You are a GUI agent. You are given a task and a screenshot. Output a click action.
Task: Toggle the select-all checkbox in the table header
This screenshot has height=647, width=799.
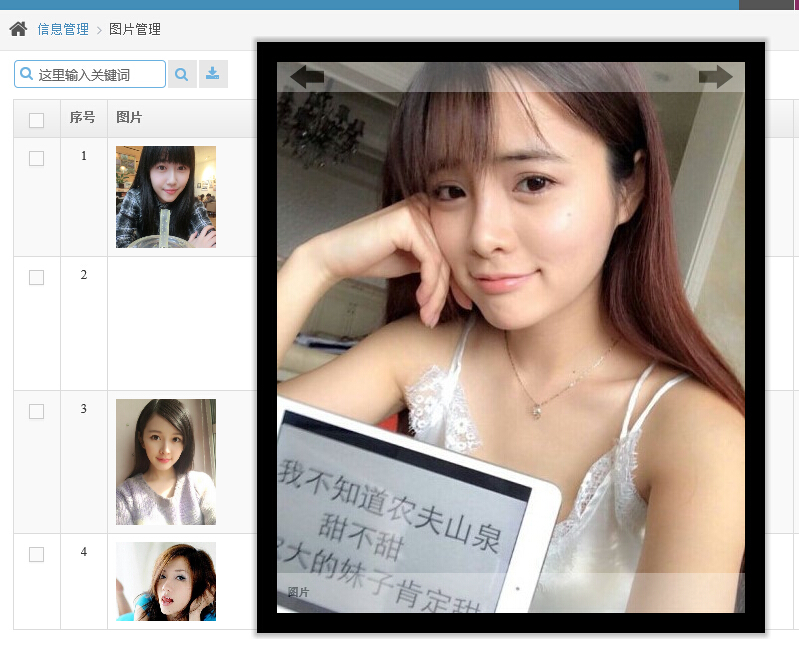tap(36, 120)
